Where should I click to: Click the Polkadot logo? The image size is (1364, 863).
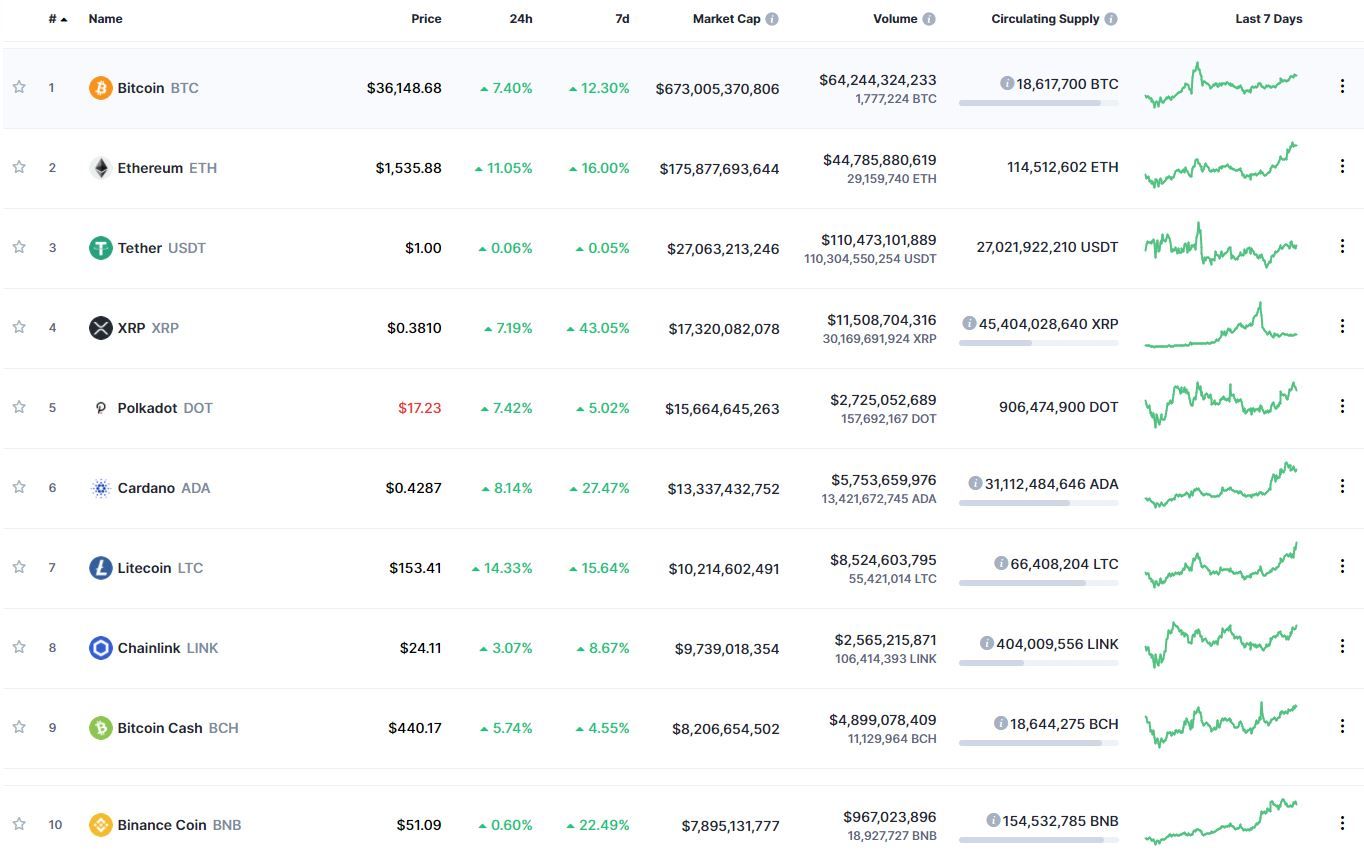click(100, 408)
